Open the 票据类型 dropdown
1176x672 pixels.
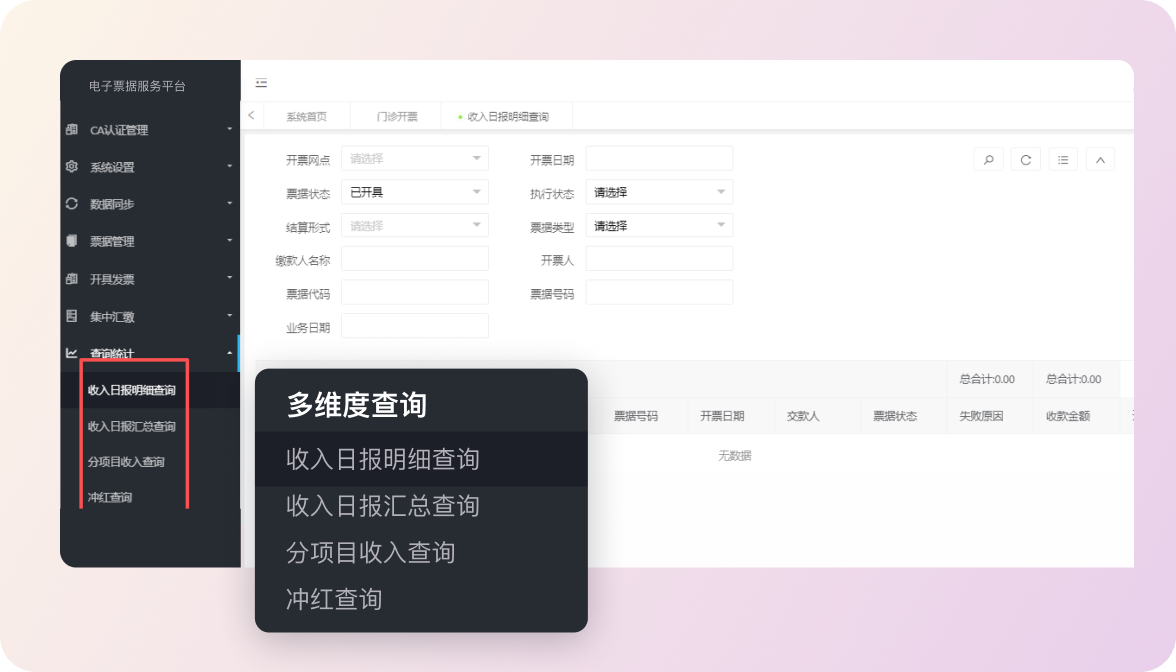click(x=659, y=225)
